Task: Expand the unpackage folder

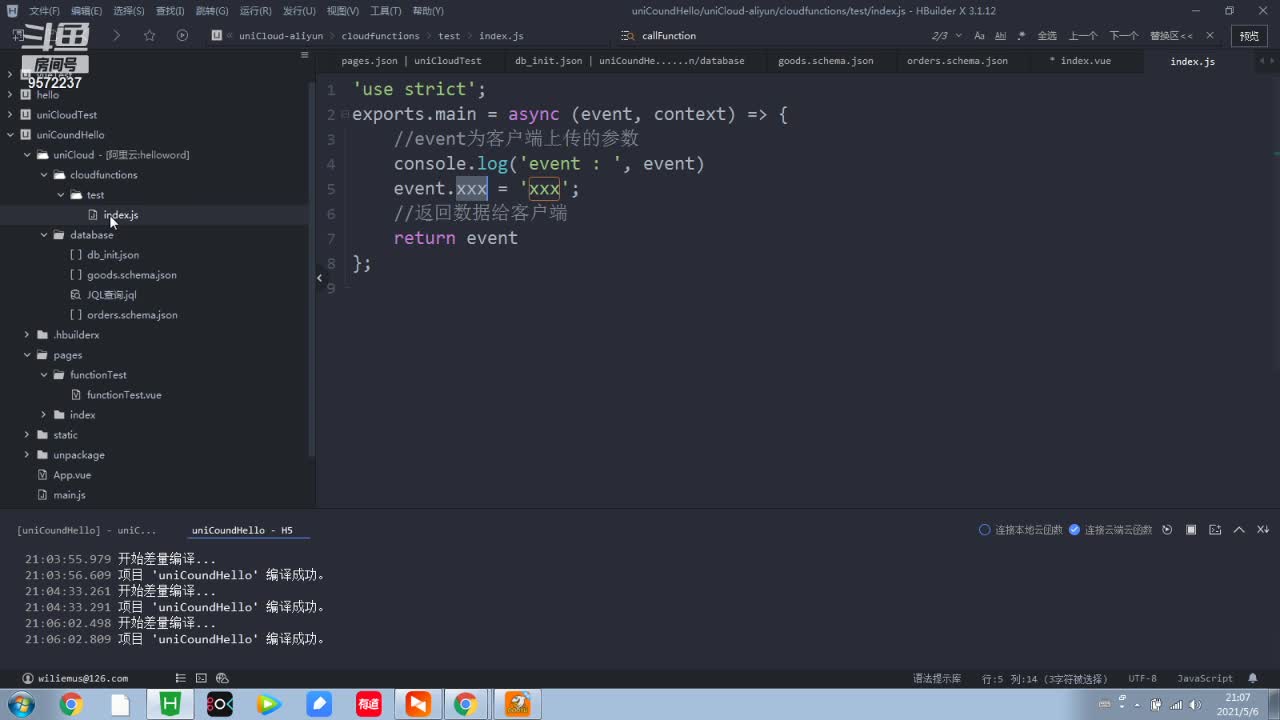Action: point(27,455)
